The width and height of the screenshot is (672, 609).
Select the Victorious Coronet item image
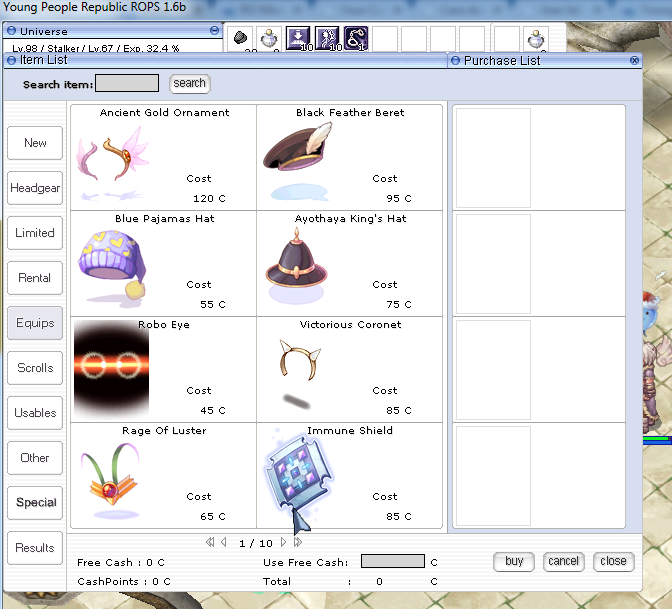[x=299, y=374]
